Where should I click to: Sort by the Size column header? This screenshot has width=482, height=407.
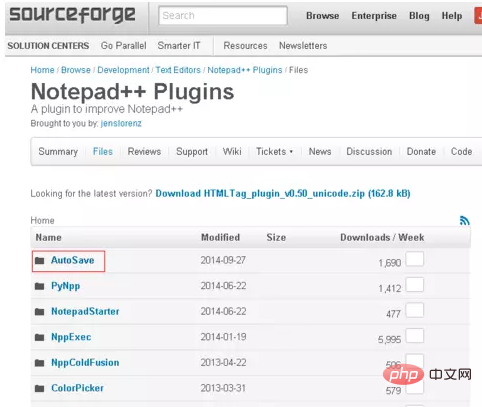coord(276,238)
